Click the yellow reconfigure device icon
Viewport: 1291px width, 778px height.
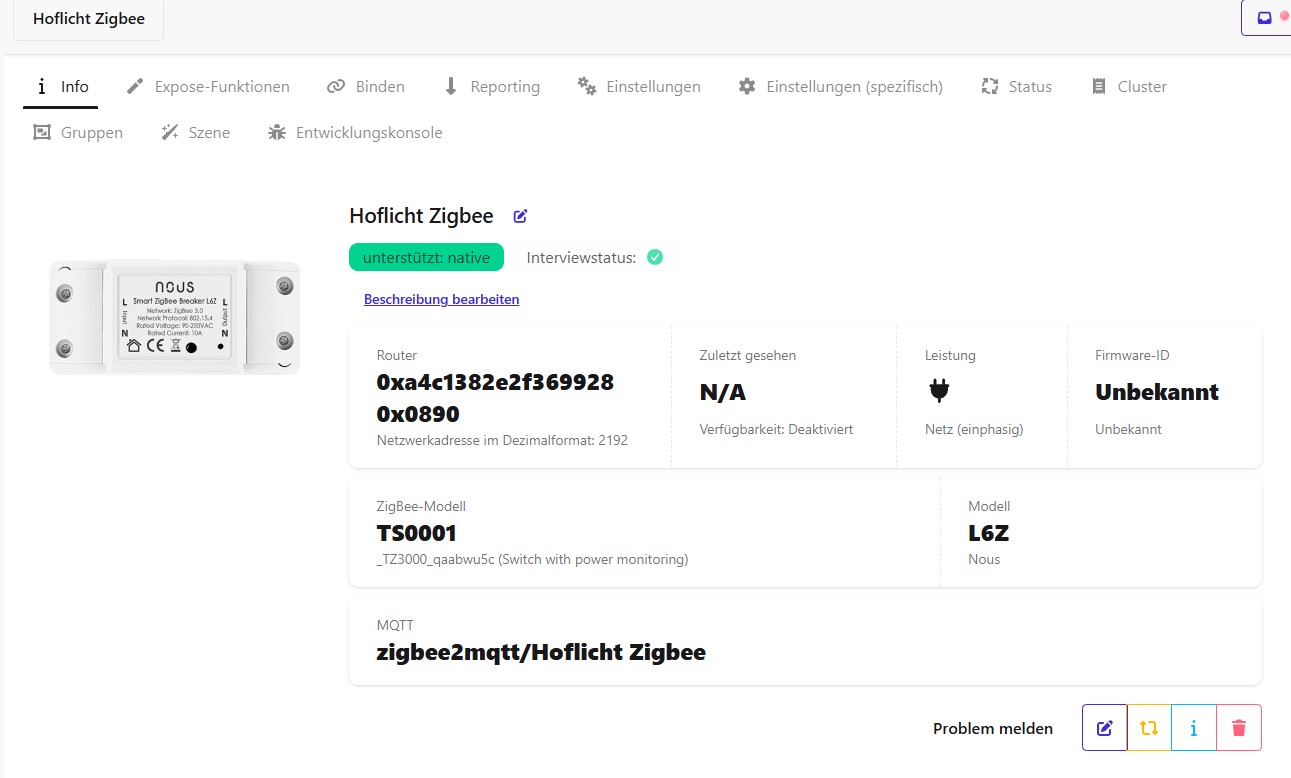[x=1149, y=728]
